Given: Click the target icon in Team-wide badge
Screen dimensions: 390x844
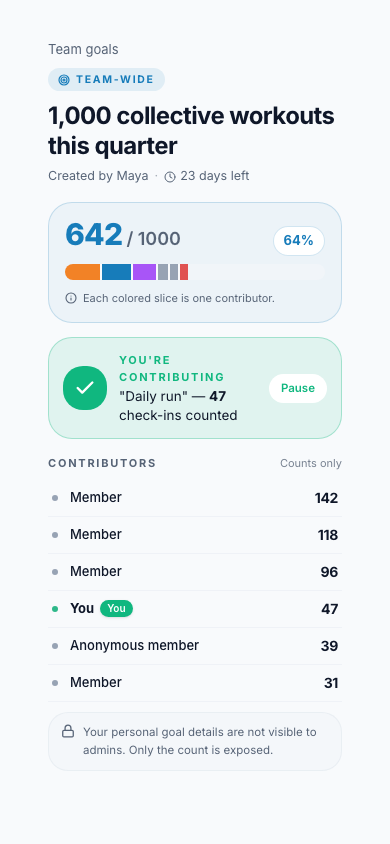Looking at the screenshot, I should (x=64, y=80).
